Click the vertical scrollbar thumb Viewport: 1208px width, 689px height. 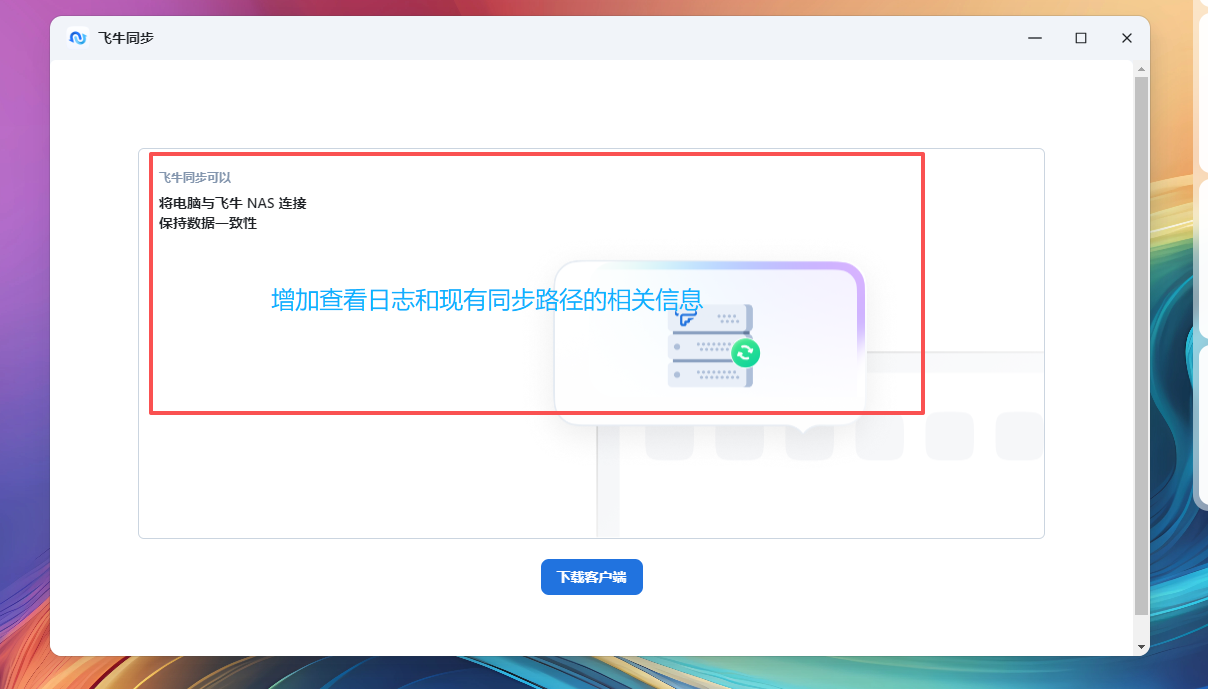(x=1141, y=346)
